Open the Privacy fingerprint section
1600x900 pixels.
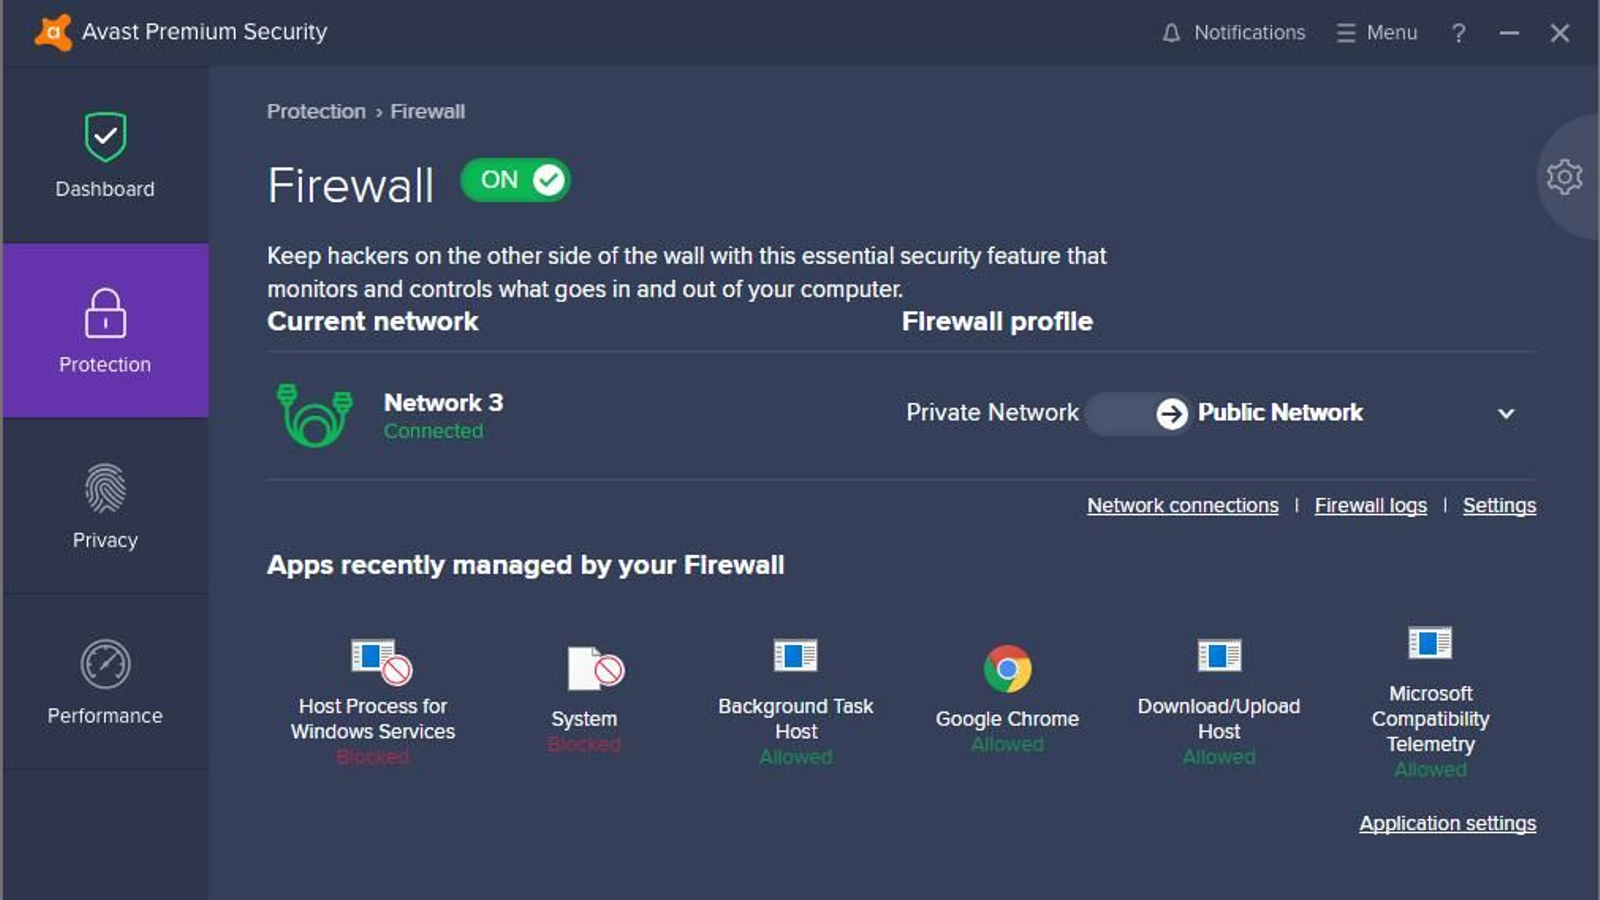point(104,505)
